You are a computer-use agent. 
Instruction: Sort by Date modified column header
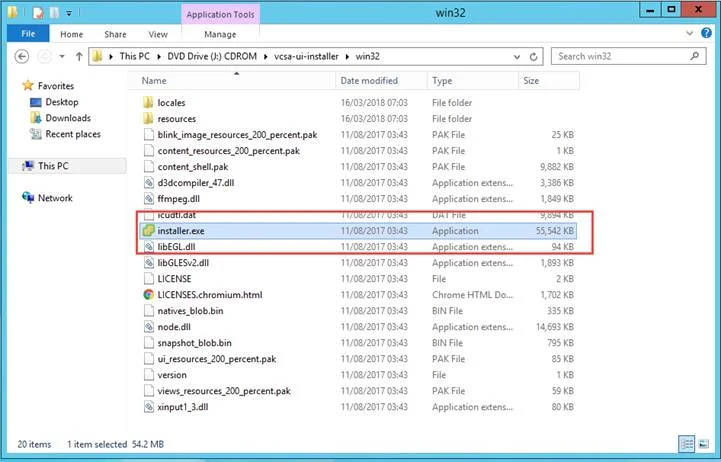point(381,81)
